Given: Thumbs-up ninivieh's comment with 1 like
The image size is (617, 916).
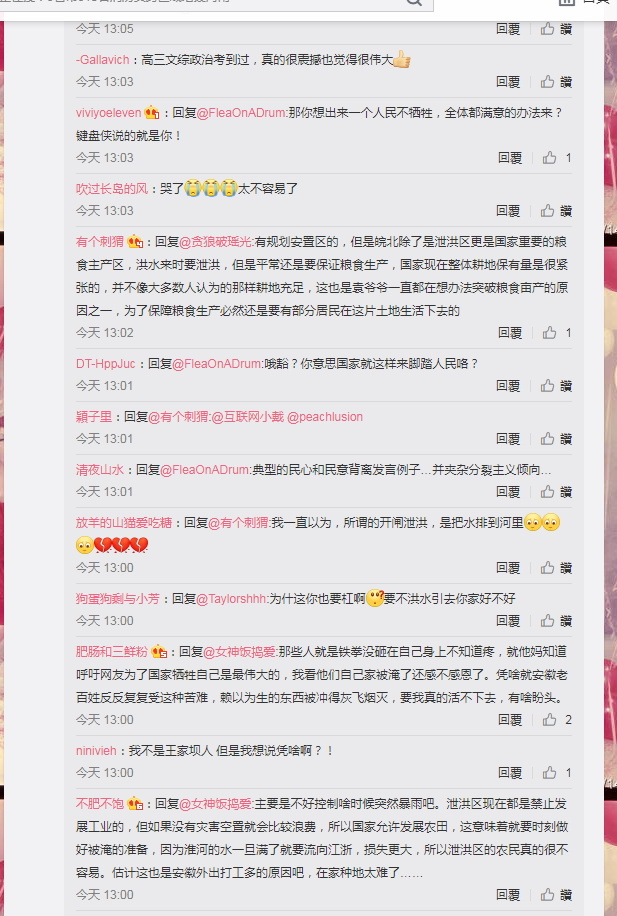Looking at the screenshot, I should (x=557, y=773).
